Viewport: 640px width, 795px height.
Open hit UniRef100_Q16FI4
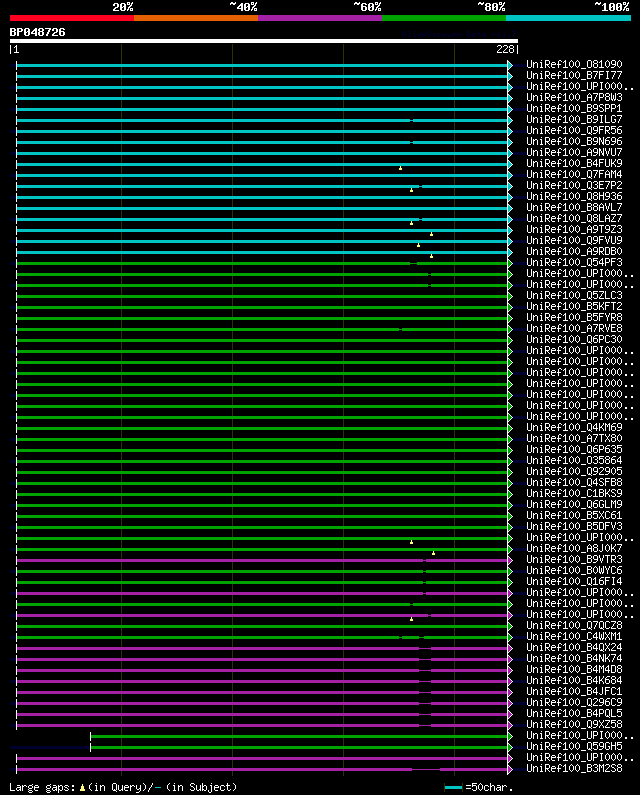pyautogui.click(x=574, y=582)
